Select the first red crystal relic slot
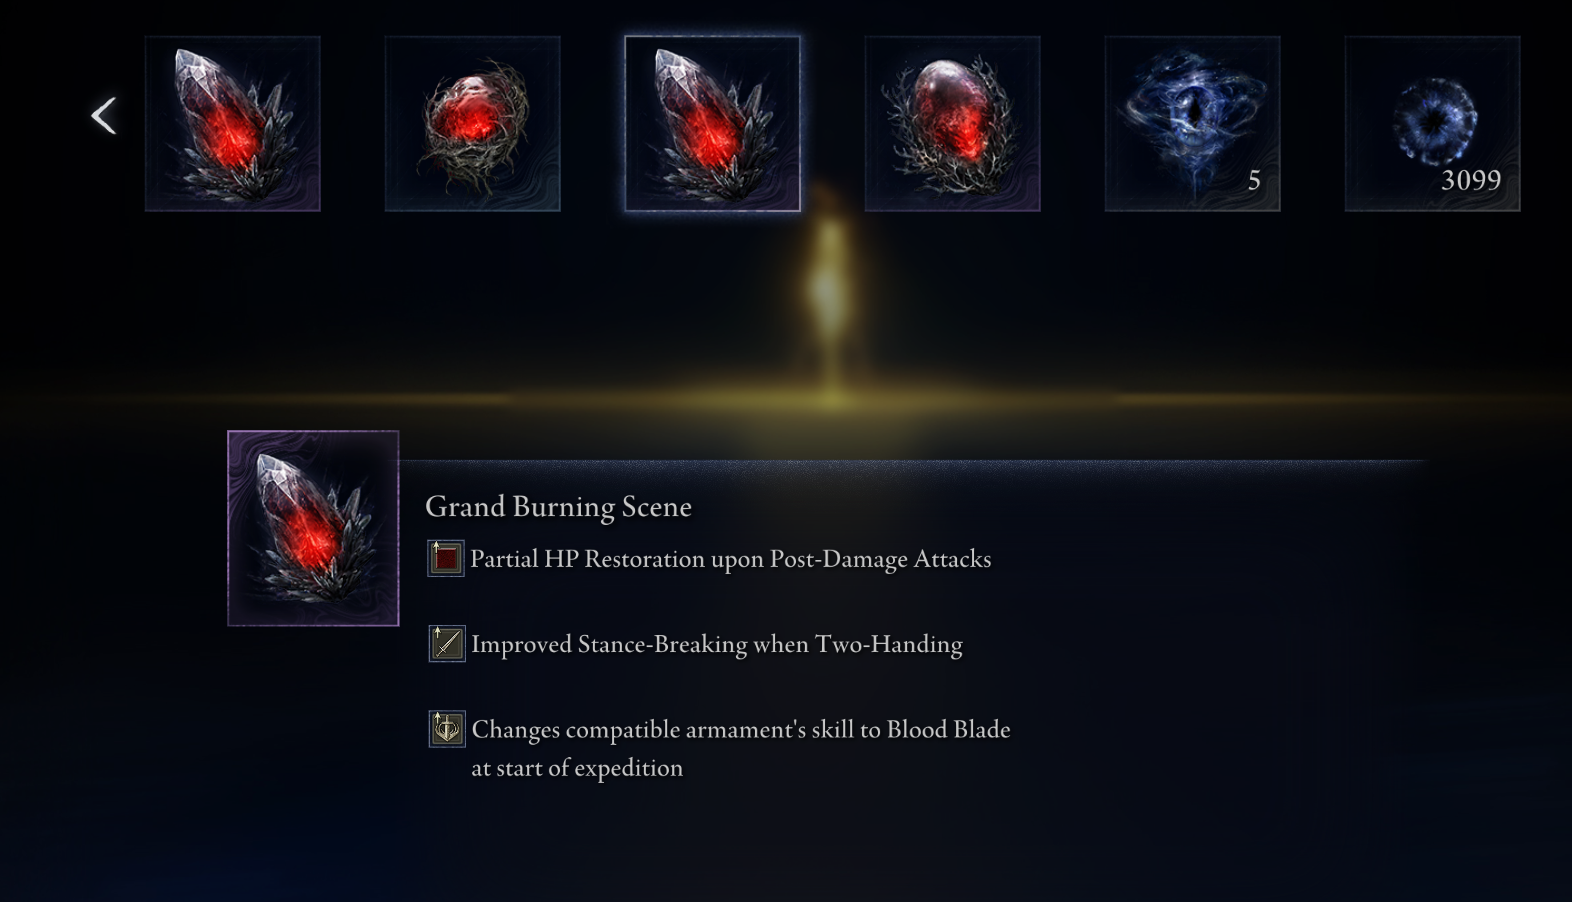The width and height of the screenshot is (1572, 902). (233, 124)
